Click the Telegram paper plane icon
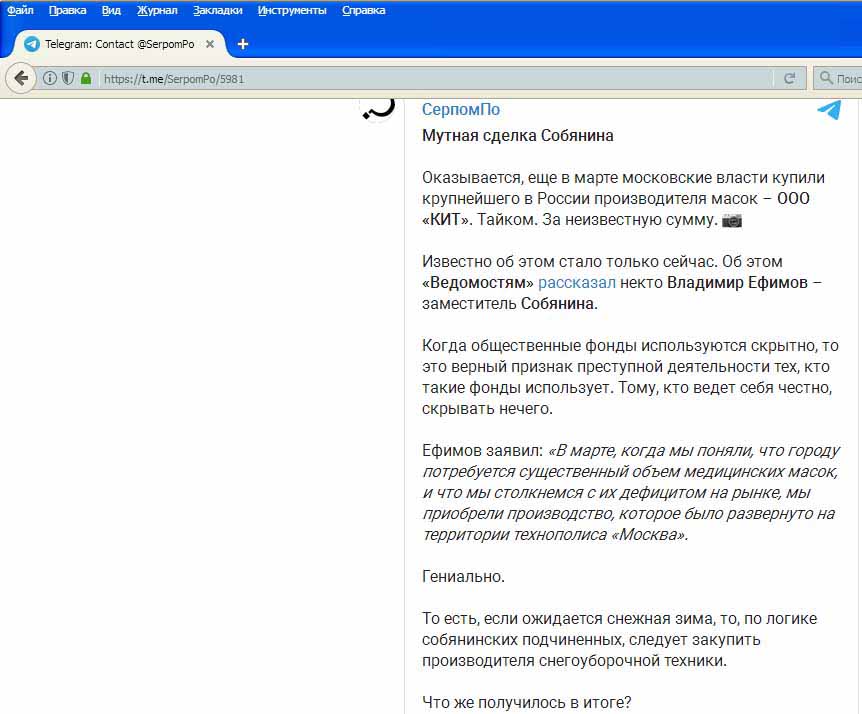The width and height of the screenshot is (862, 714). 830,109
